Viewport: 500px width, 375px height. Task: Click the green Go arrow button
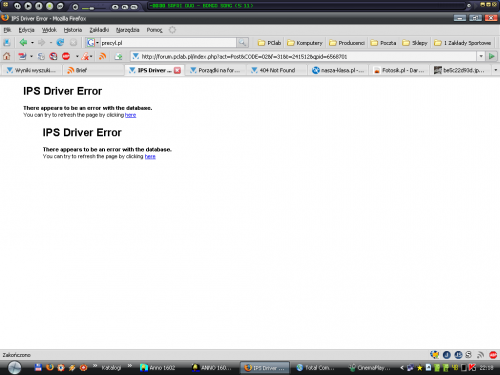[x=492, y=56]
